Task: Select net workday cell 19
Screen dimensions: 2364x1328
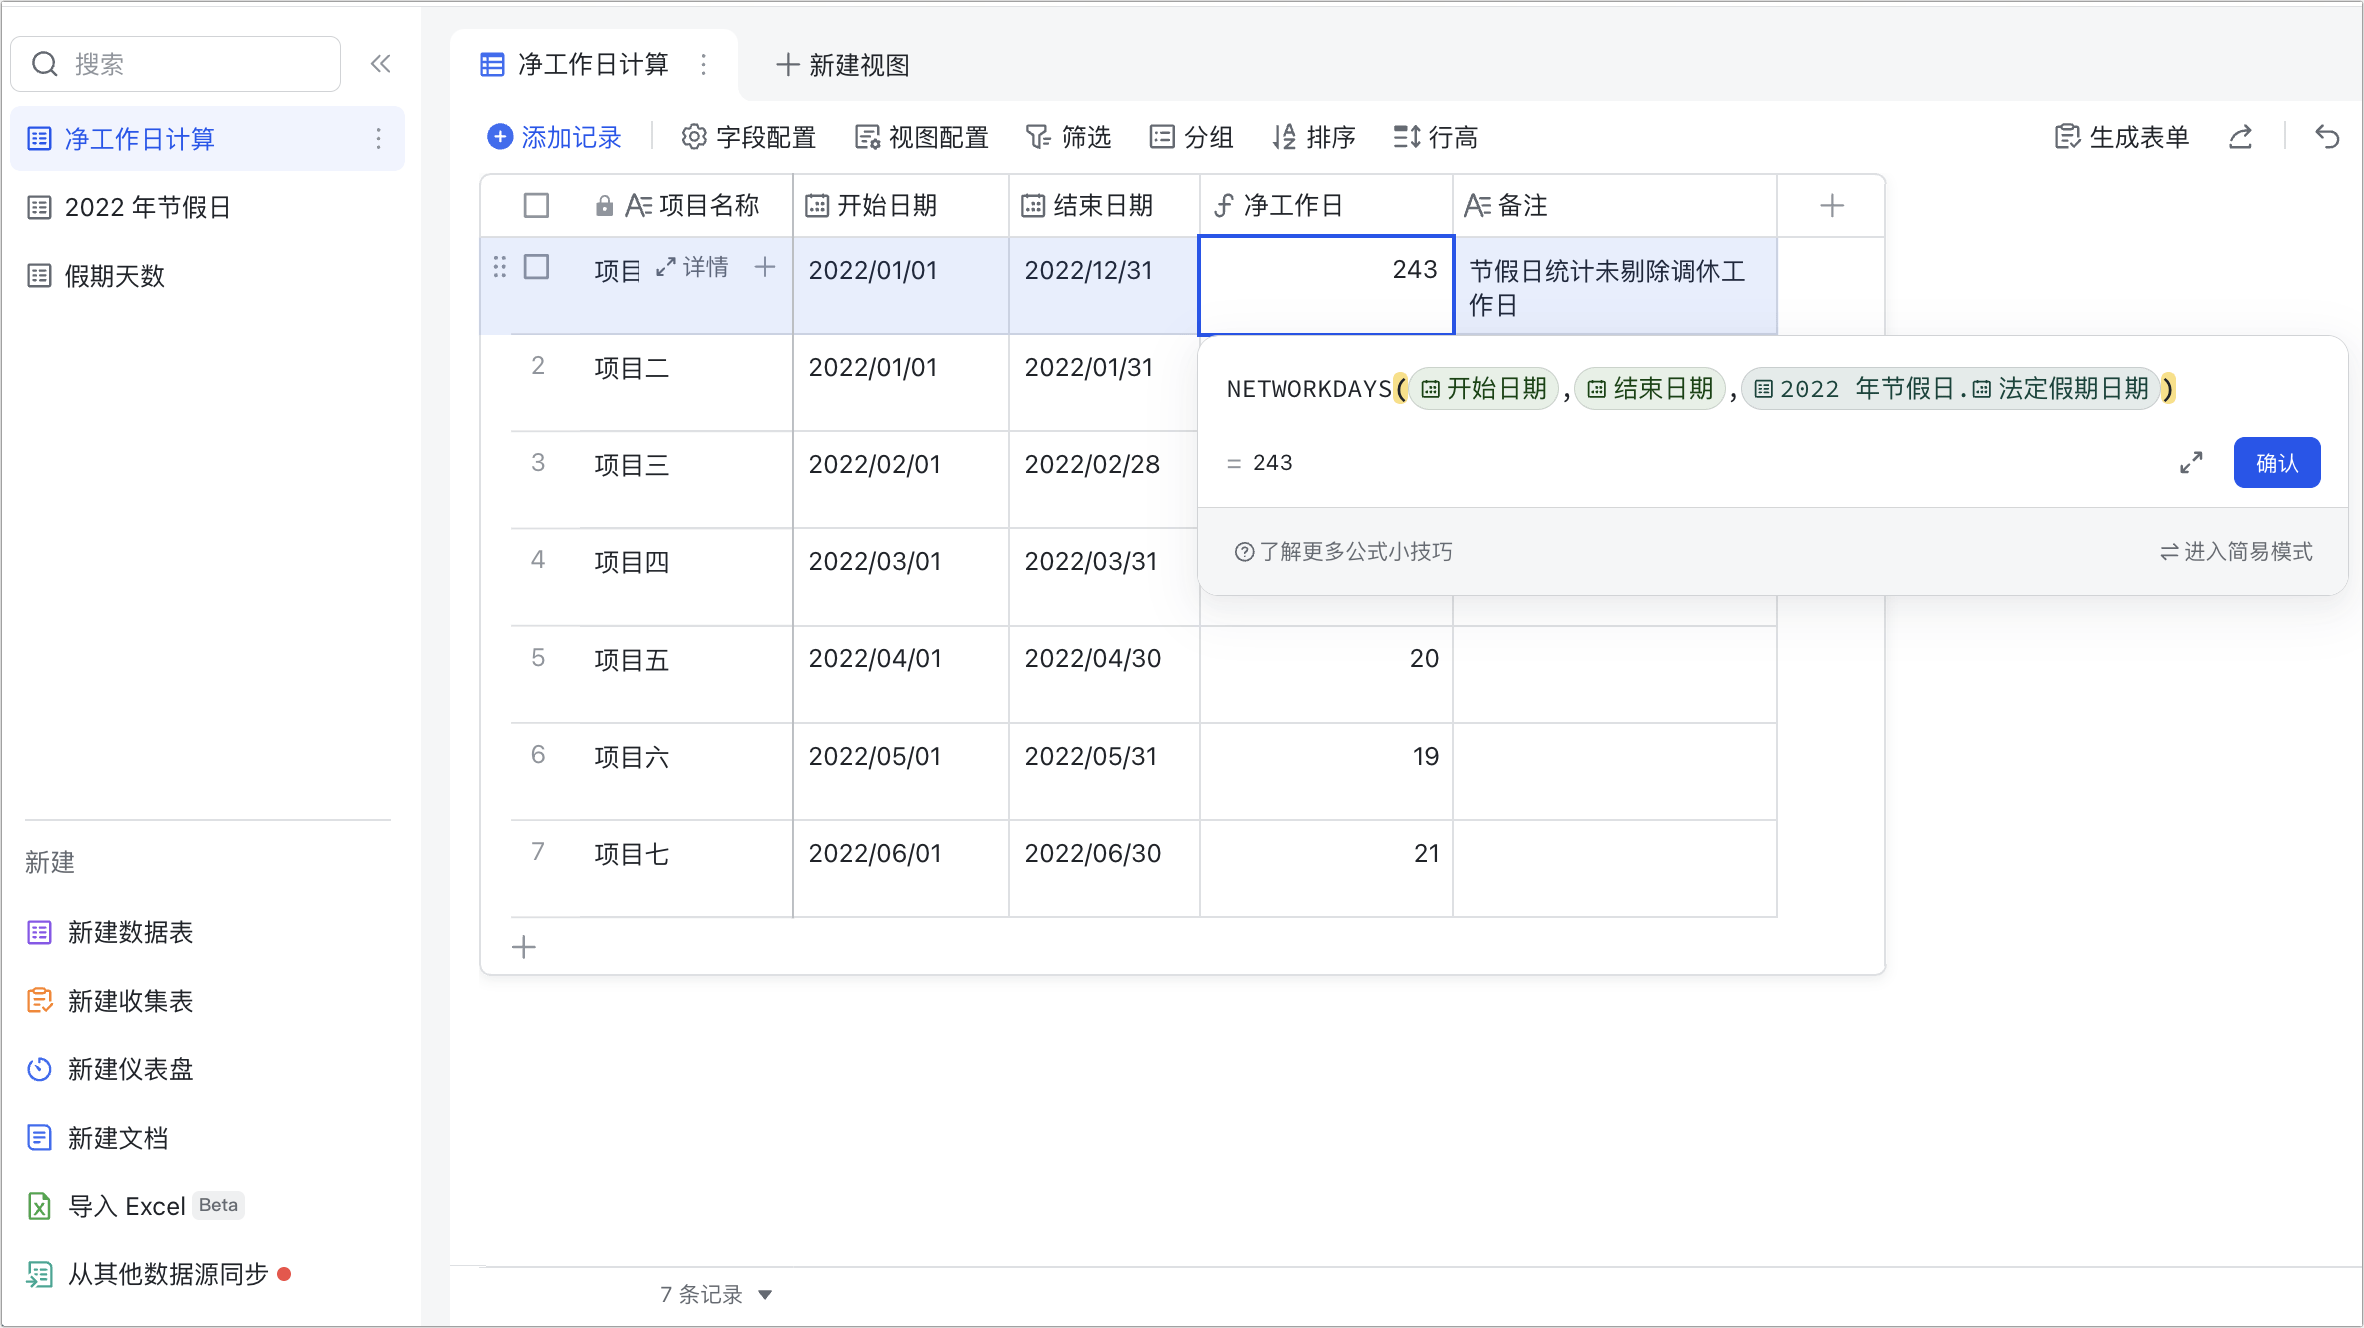Action: (1326, 771)
